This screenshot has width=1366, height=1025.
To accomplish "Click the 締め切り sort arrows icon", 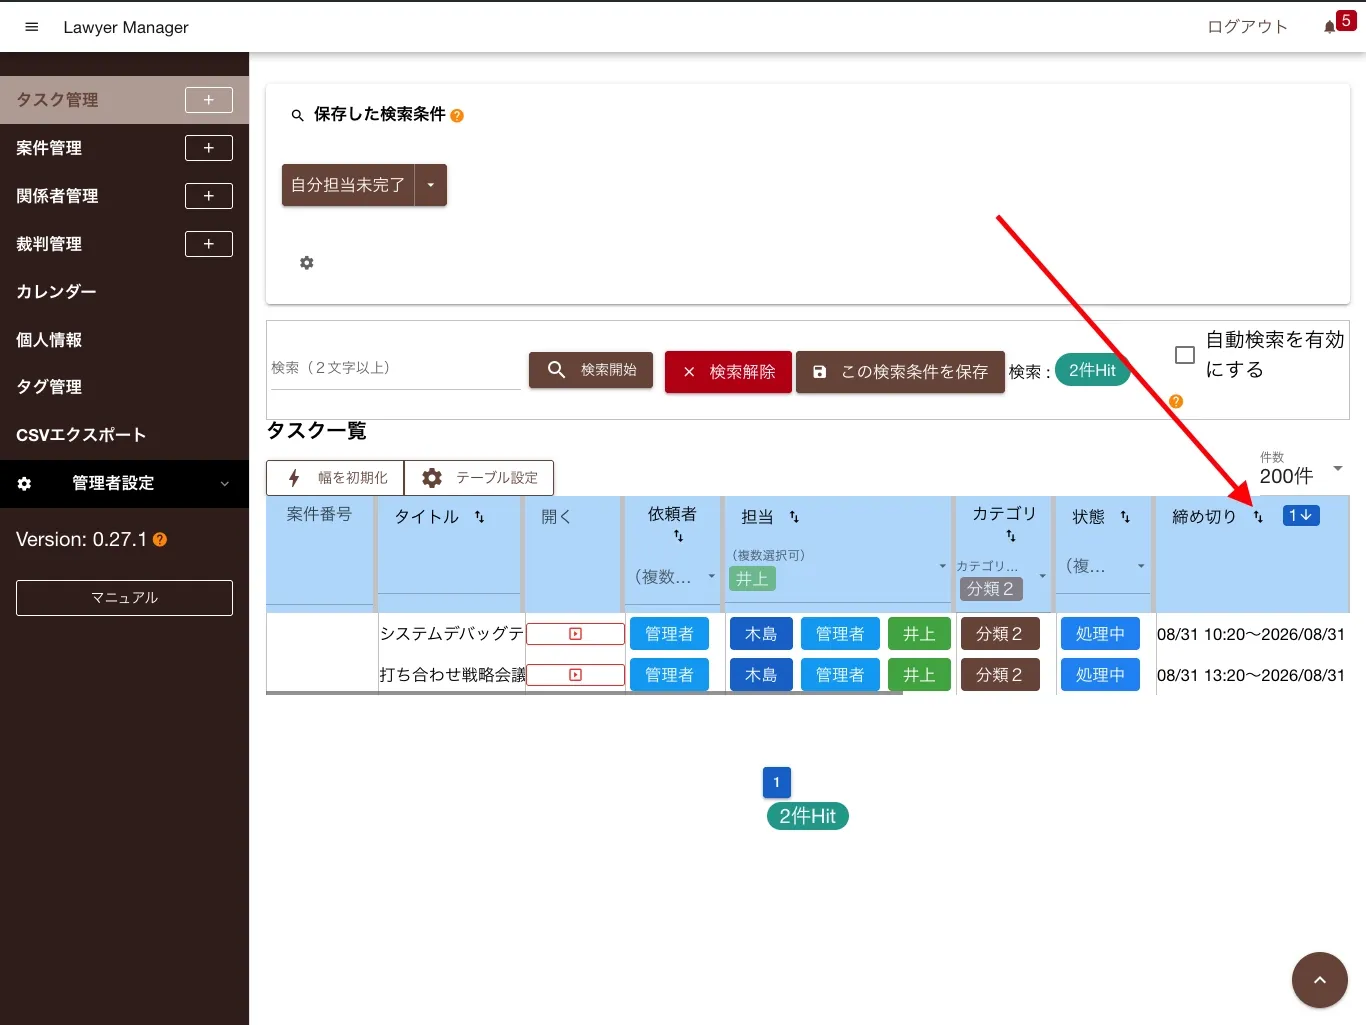I will (x=1258, y=517).
